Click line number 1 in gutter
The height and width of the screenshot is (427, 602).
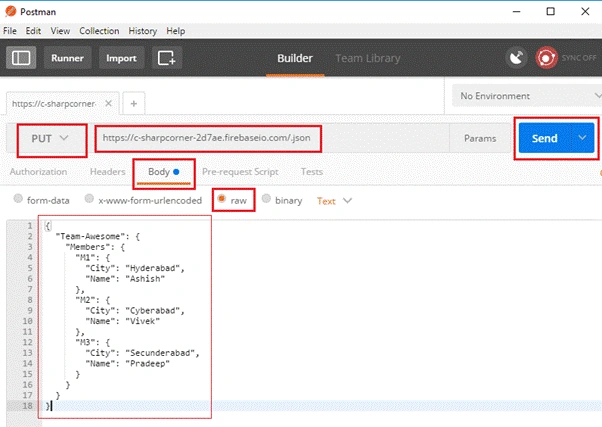pyautogui.click(x=30, y=226)
